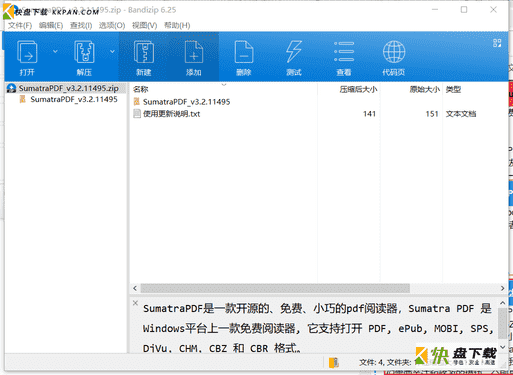Open the Find (查找) menu
513x375 pixels.
(x=81, y=25)
